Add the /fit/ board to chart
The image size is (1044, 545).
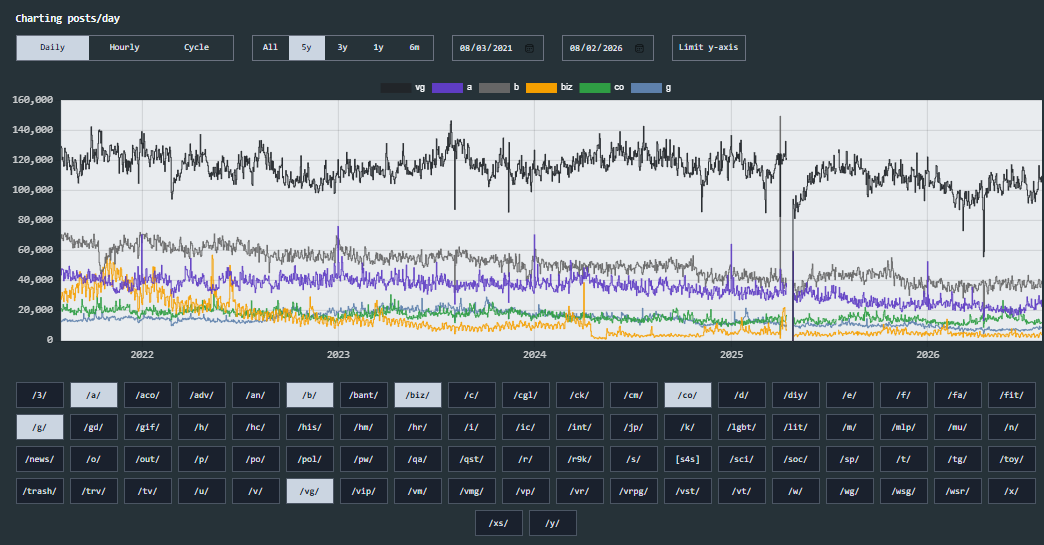click(x=1011, y=395)
